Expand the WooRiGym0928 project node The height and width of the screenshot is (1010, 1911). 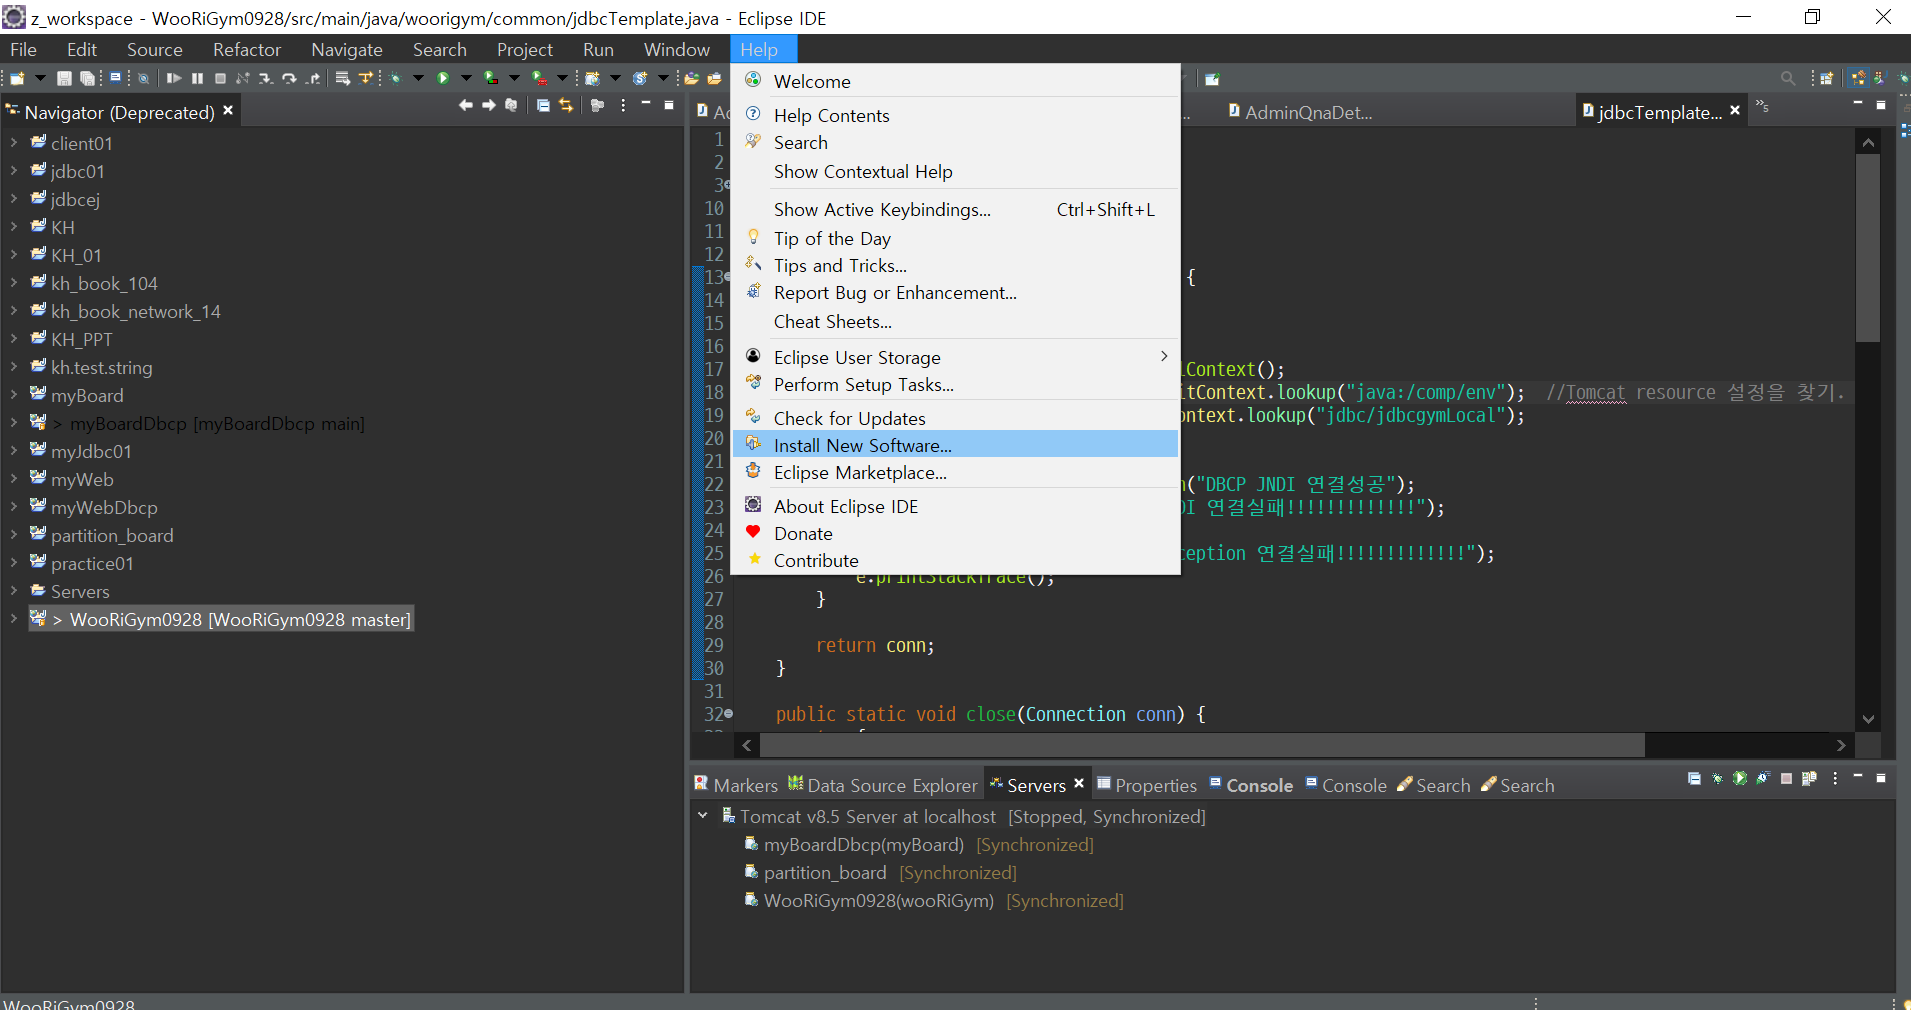click(x=14, y=619)
